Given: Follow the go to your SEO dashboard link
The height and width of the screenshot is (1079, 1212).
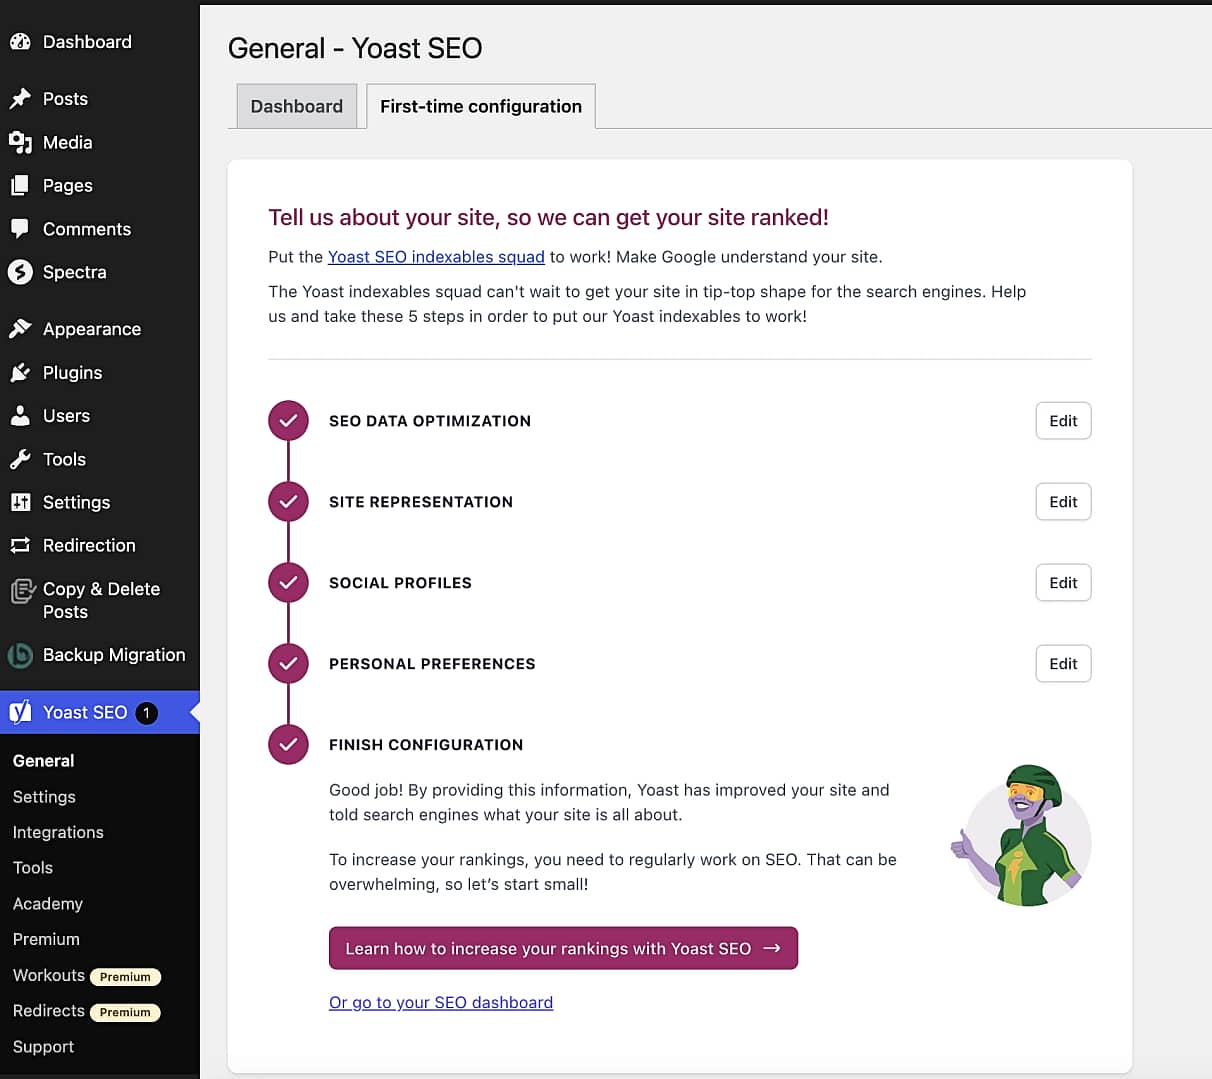Looking at the screenshot, I should (x=441, y=1002).
